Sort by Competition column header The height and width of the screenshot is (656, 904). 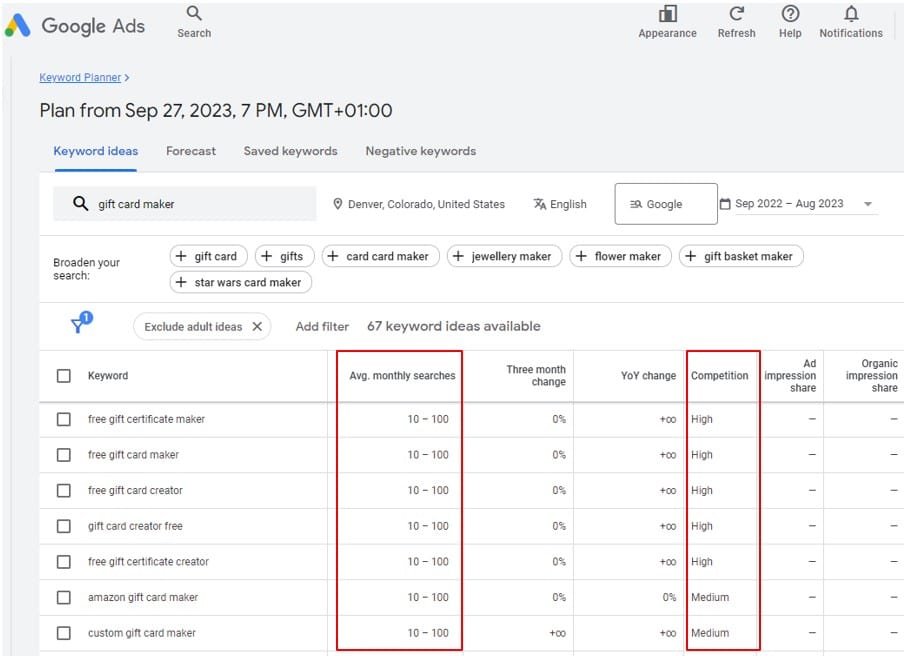pos(720,376)
